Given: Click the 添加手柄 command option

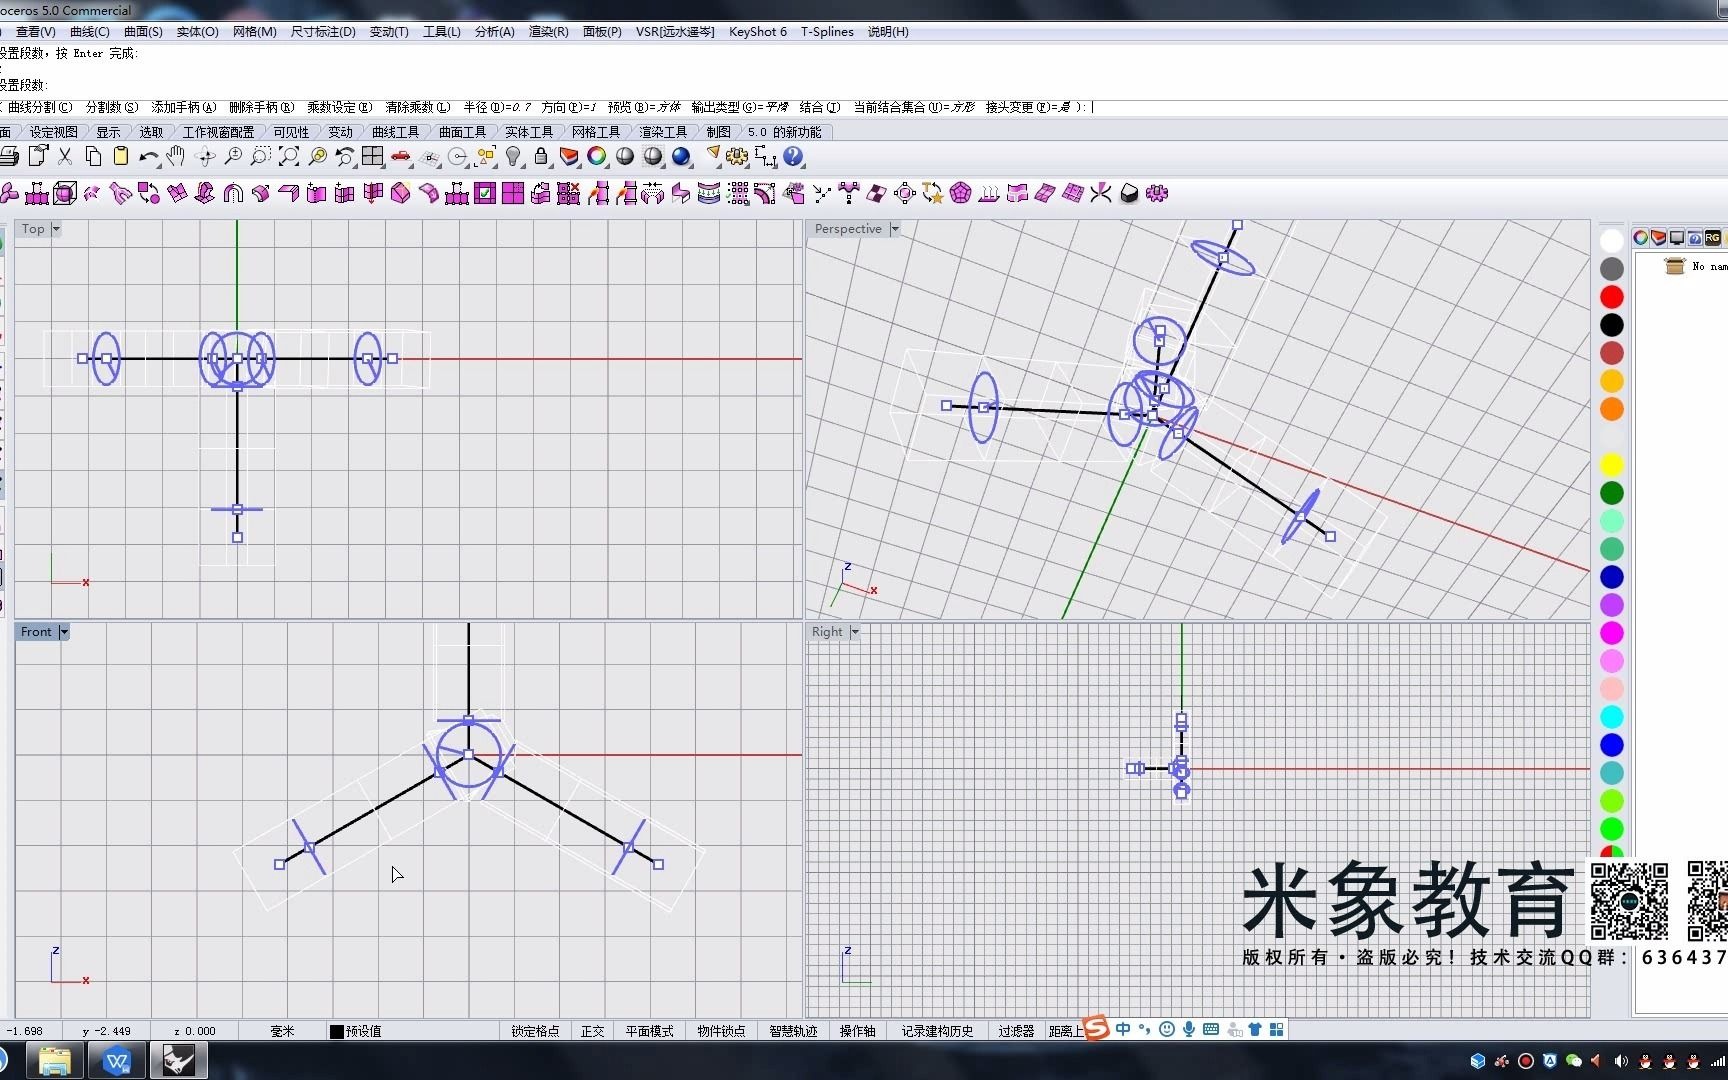Looking at the screenshot, I should pyautogui.click(x=182, y=107).
